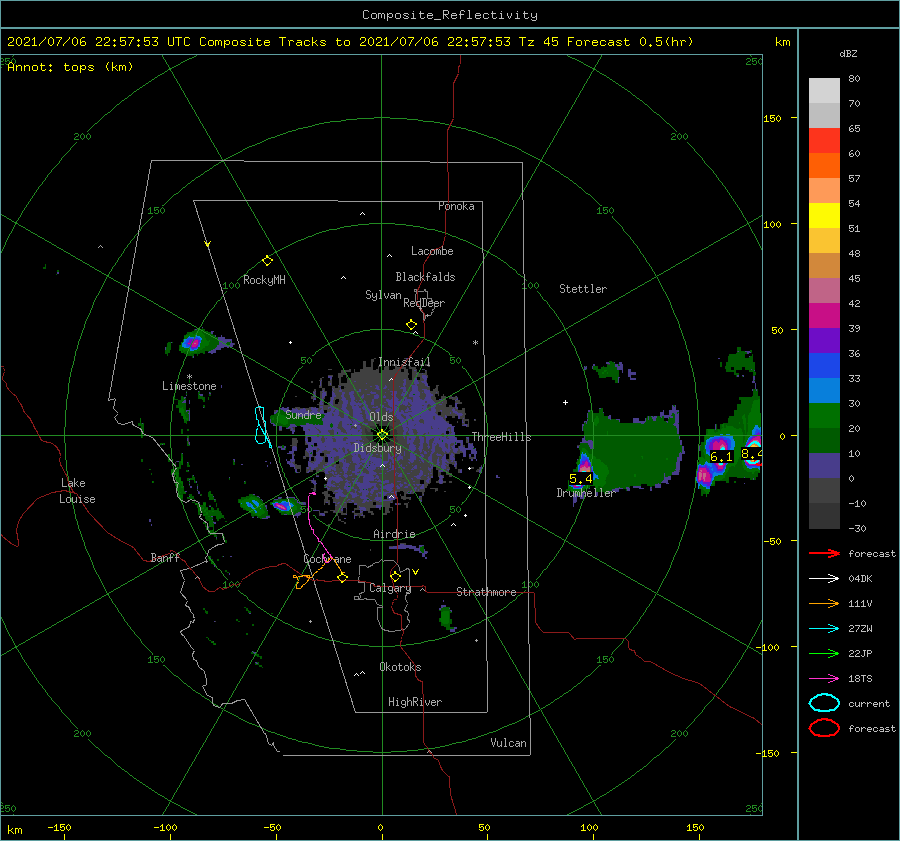Click the dBZ legend heading
The height and width of the screenshot is (841, 900).
[848, 53]
